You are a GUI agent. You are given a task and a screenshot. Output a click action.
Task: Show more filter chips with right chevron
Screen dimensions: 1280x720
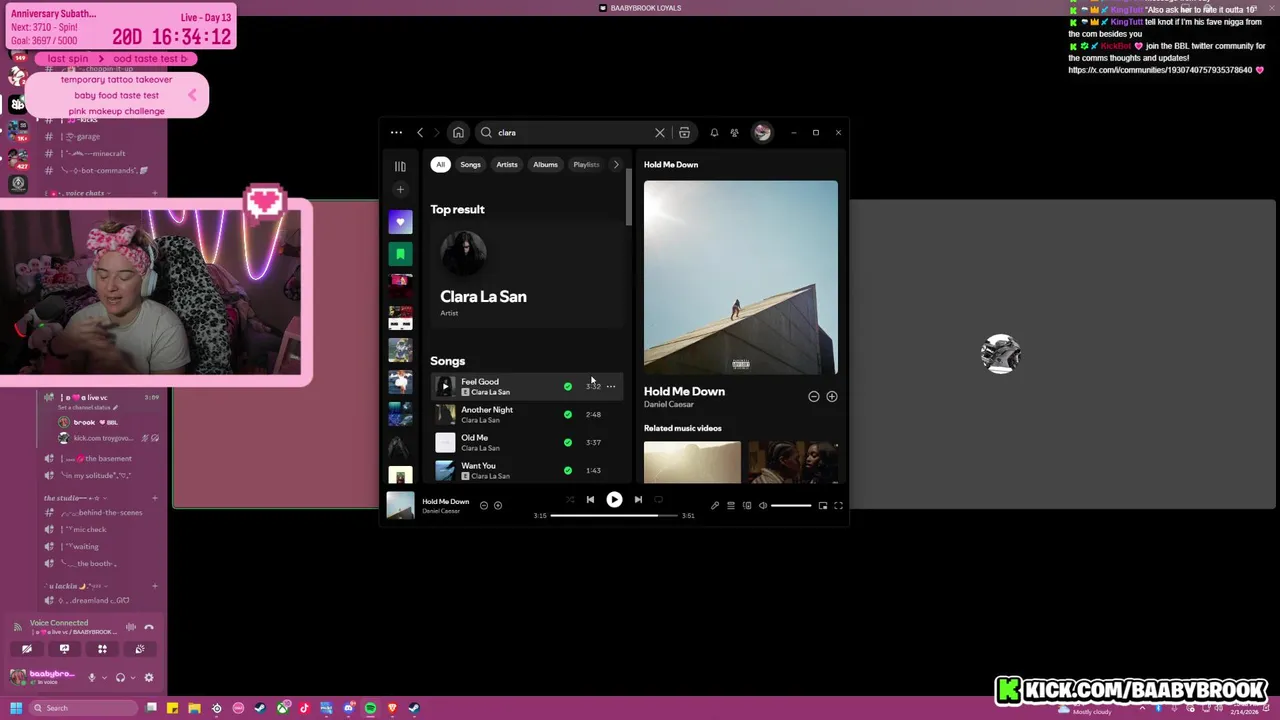coord(616,164)
